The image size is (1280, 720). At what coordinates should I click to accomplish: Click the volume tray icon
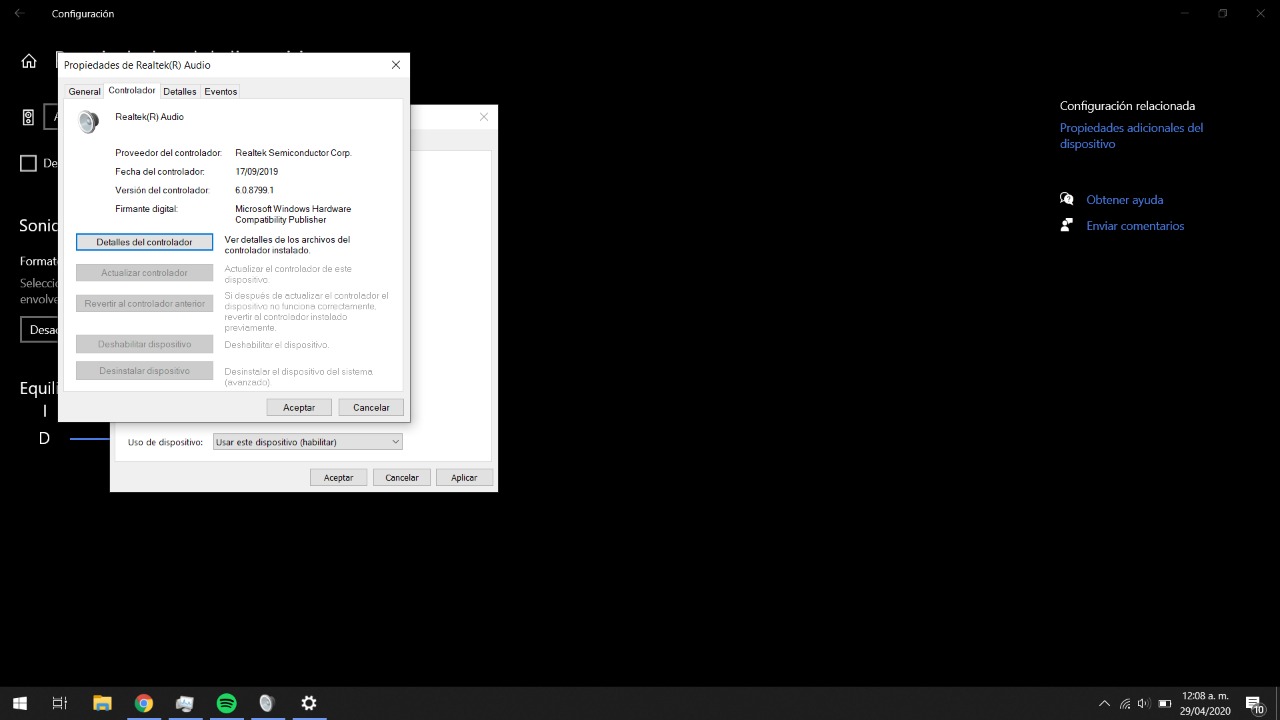pyautogui.click(x=1144, y=704)
